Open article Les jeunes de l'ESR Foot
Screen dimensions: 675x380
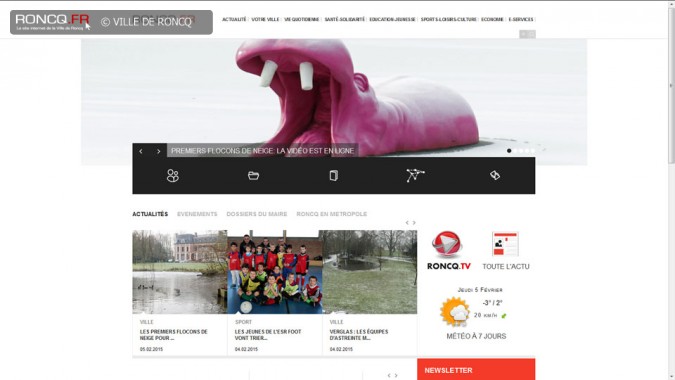click(268, 335)
